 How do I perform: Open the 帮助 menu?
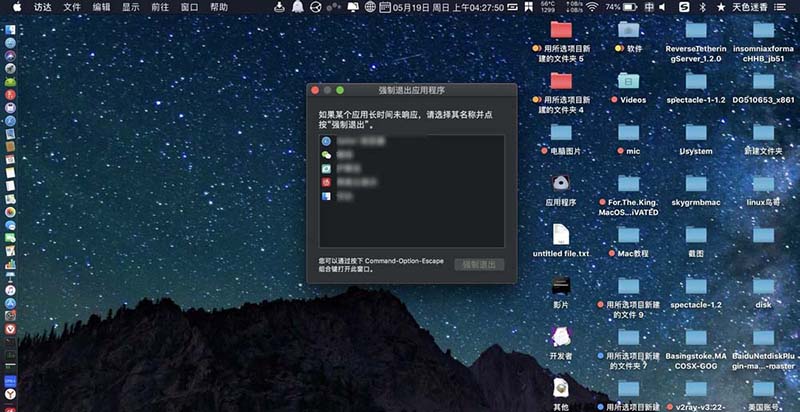click(219, 7)
